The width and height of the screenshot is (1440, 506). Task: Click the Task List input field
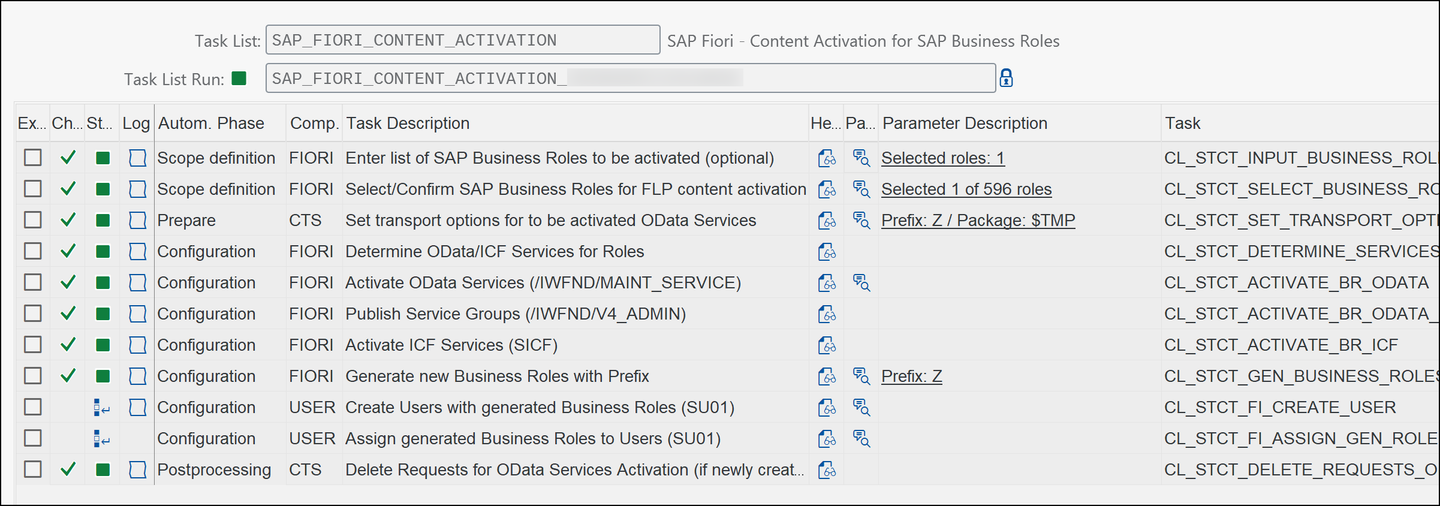pos(462,41)
